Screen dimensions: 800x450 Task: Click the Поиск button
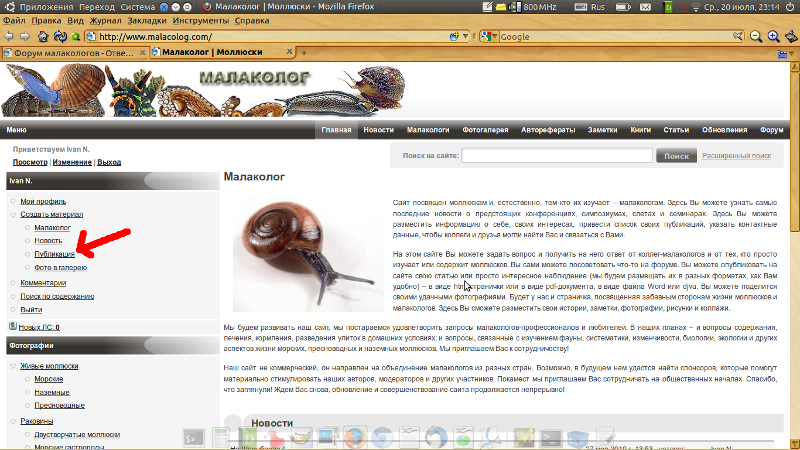click(x=676, y=156)
